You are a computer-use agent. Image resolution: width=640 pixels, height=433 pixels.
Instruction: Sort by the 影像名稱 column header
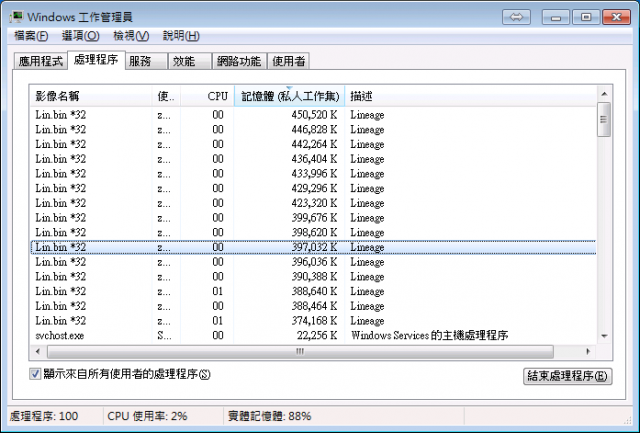91,96
